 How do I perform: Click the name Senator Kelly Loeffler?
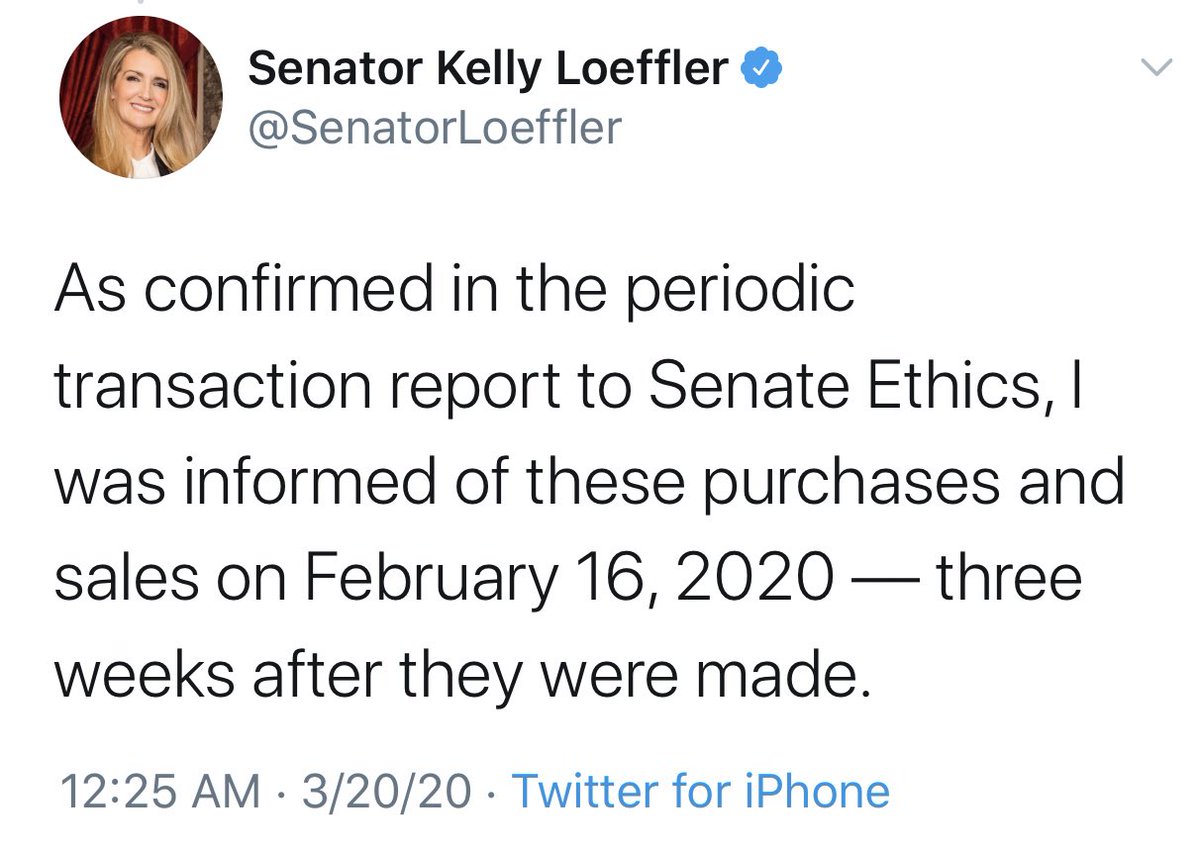tap(487, 69)
